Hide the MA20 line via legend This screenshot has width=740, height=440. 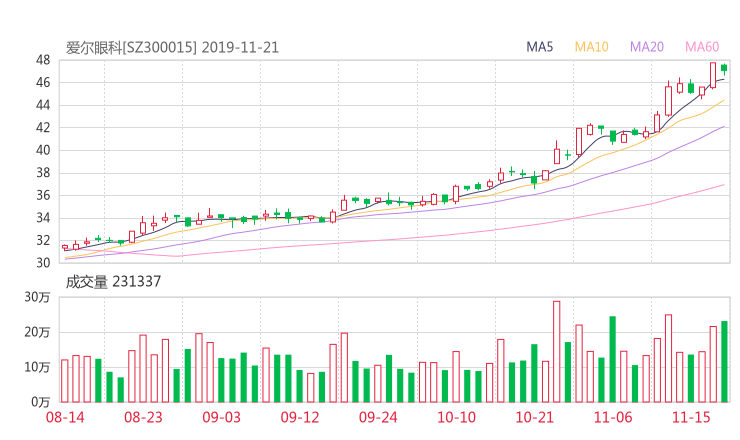pos(646,47)
